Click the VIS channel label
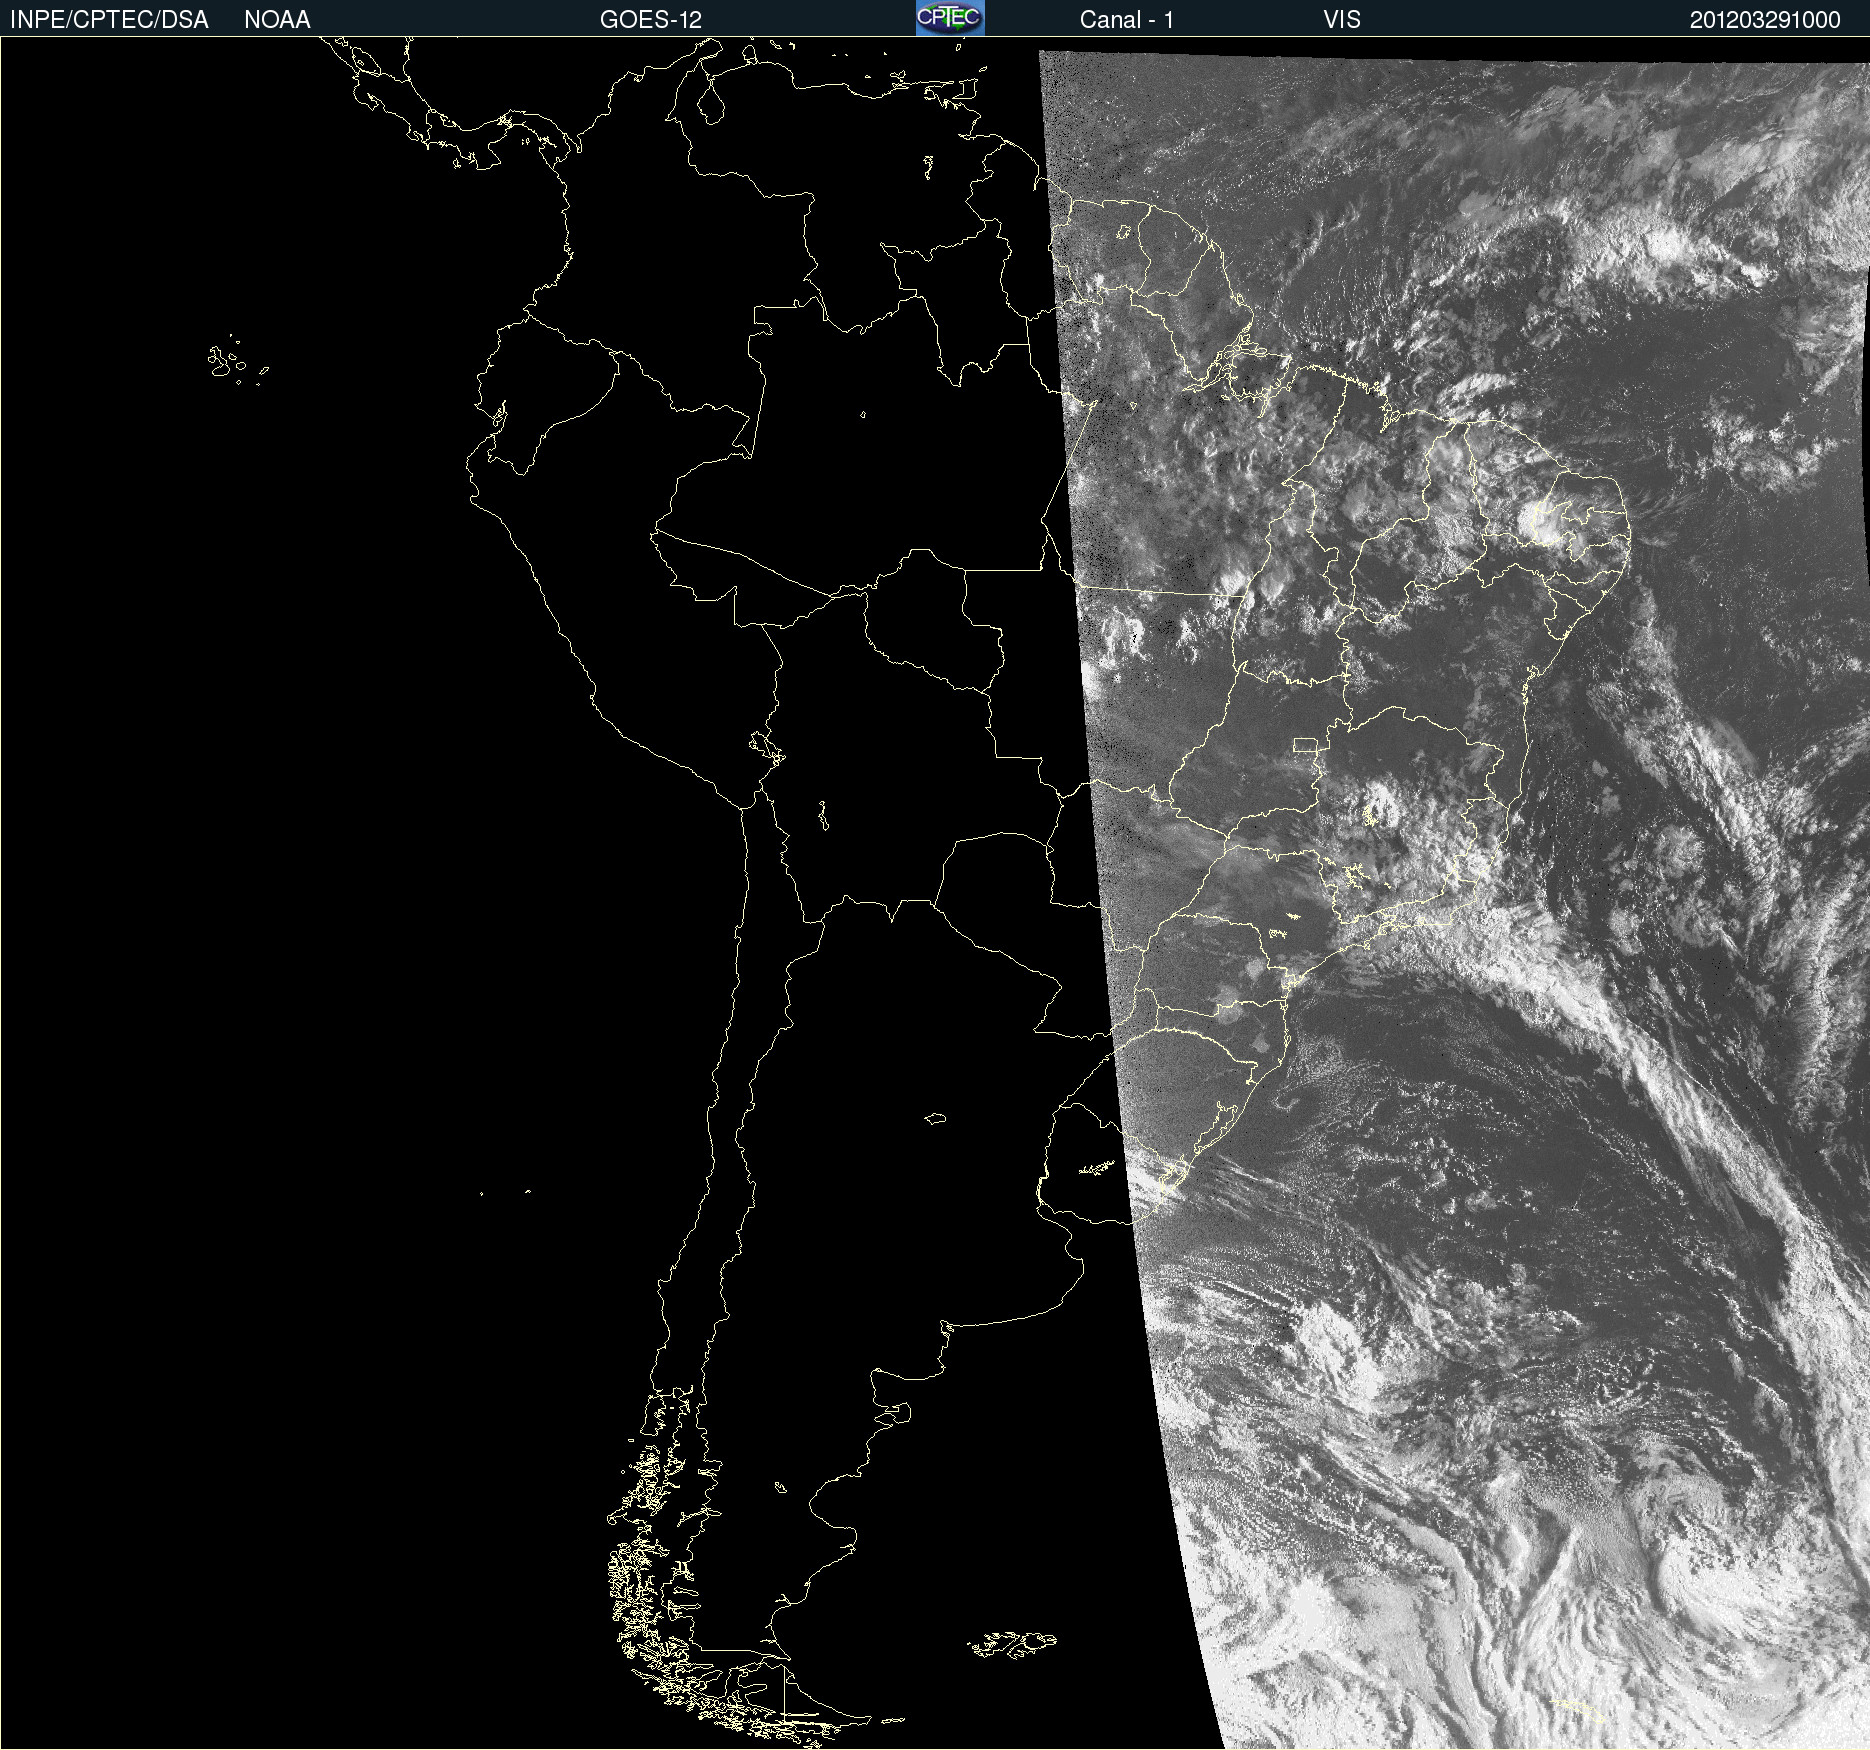Viewport: 1870px width, 1750px height. click(x=1342, y=20)
